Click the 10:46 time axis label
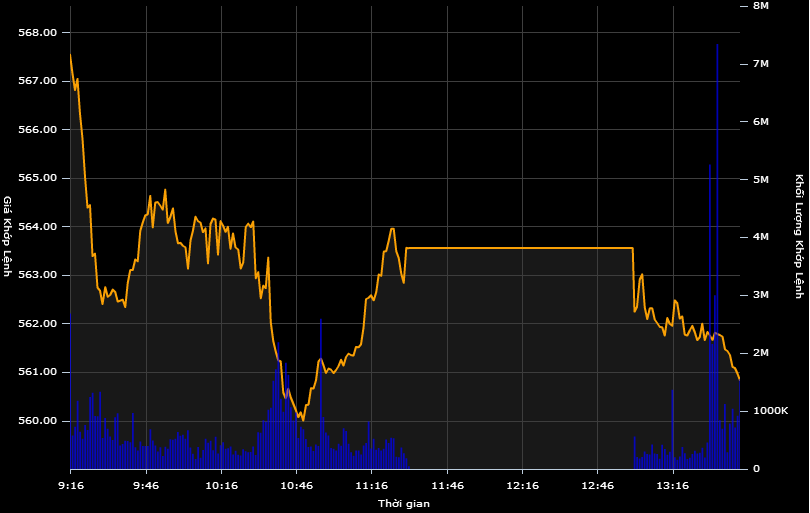Image resolution: width=810 pixels, height=513 pixels. click(296, 485)
